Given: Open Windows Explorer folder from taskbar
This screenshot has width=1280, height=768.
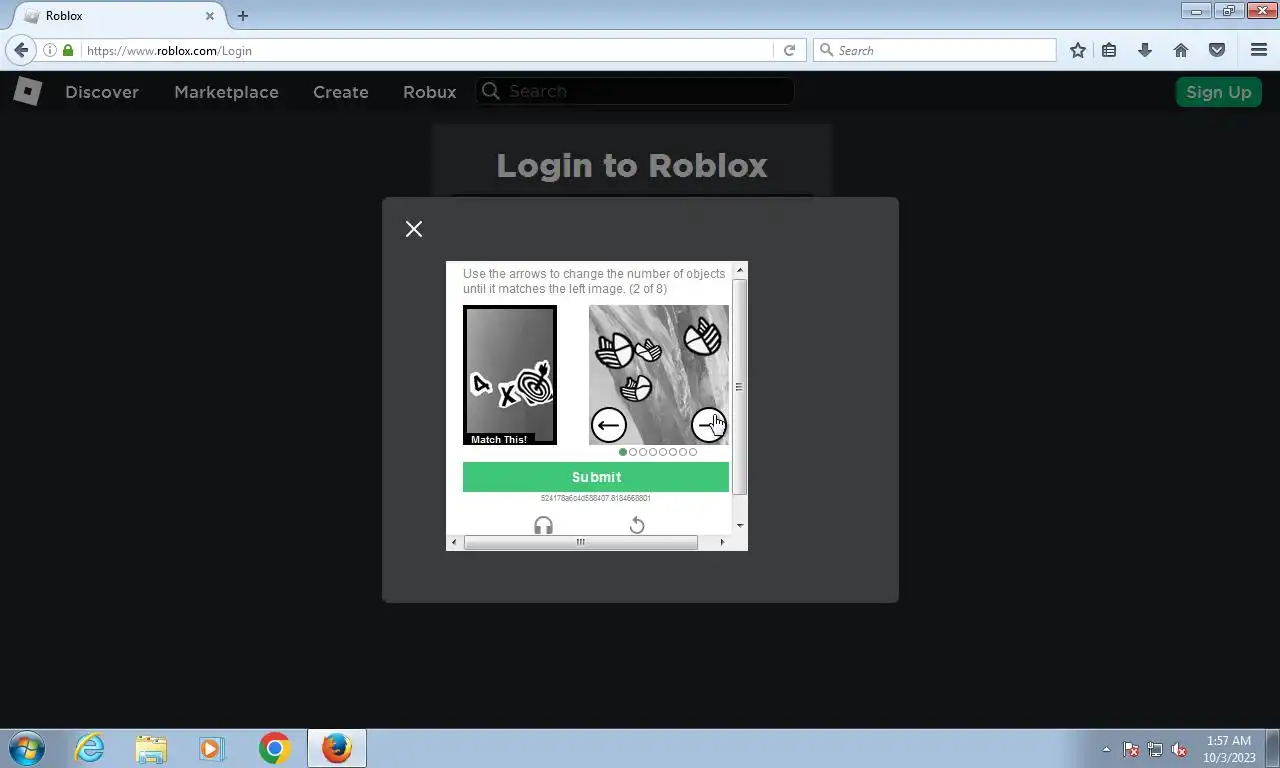Looking at the screenshot, I should tap(151, 748).
